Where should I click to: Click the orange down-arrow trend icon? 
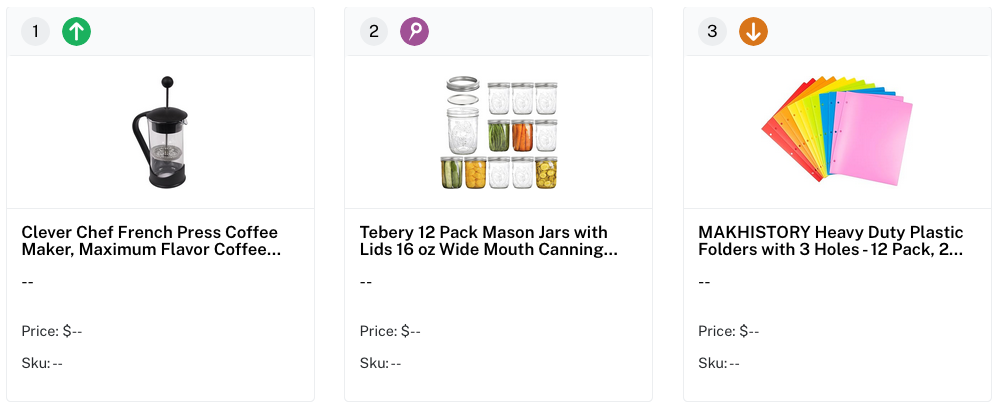[753, 32]
